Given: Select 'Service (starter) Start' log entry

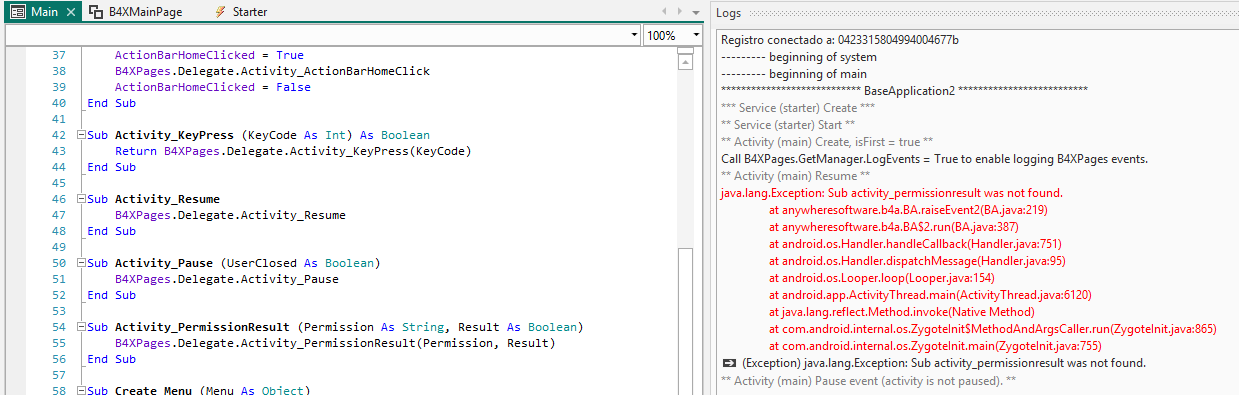Looking at the screenshot, I should coord(787,125).
